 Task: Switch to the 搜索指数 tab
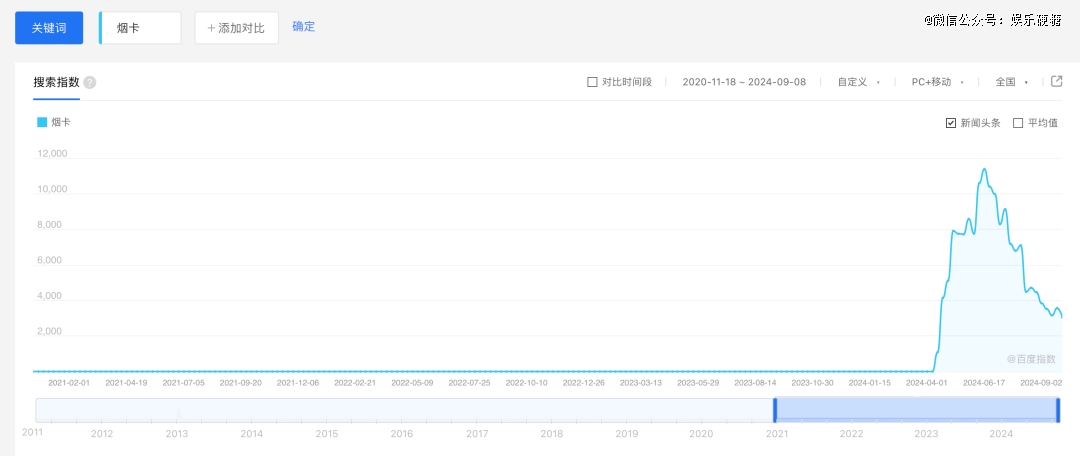pyautogui.click(x=56, y=82)
